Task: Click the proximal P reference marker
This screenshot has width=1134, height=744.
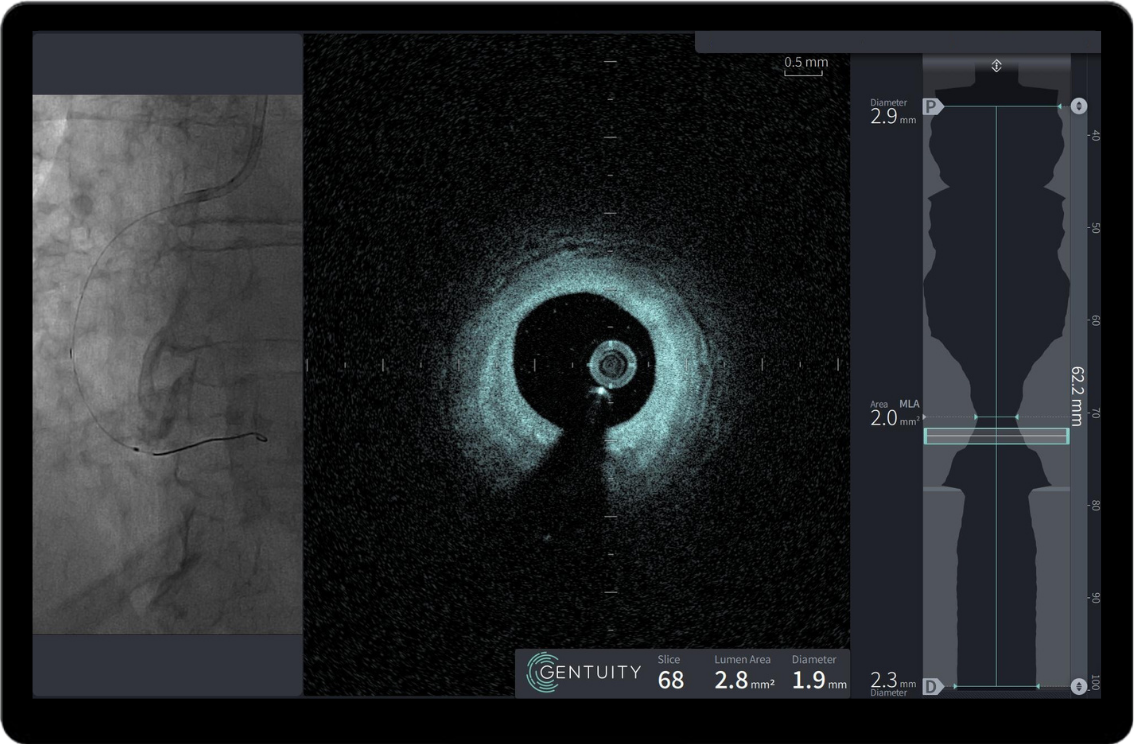Action: [933, 106]
